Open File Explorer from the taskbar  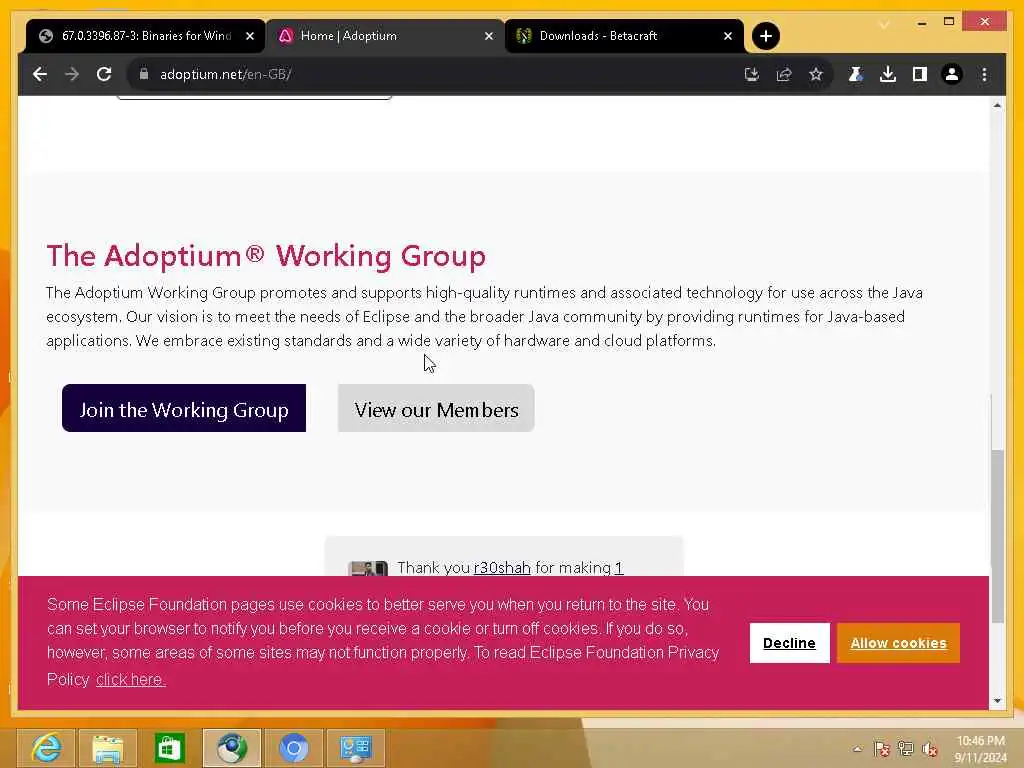click(108, 748)
